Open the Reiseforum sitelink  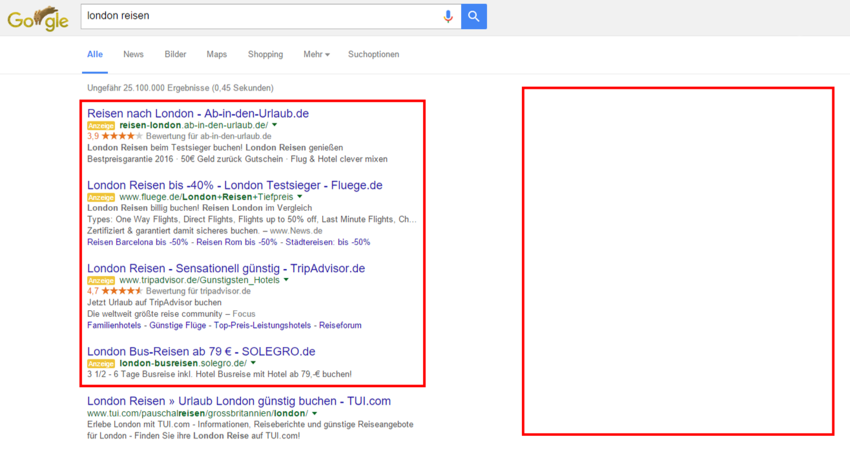(340, 325)
